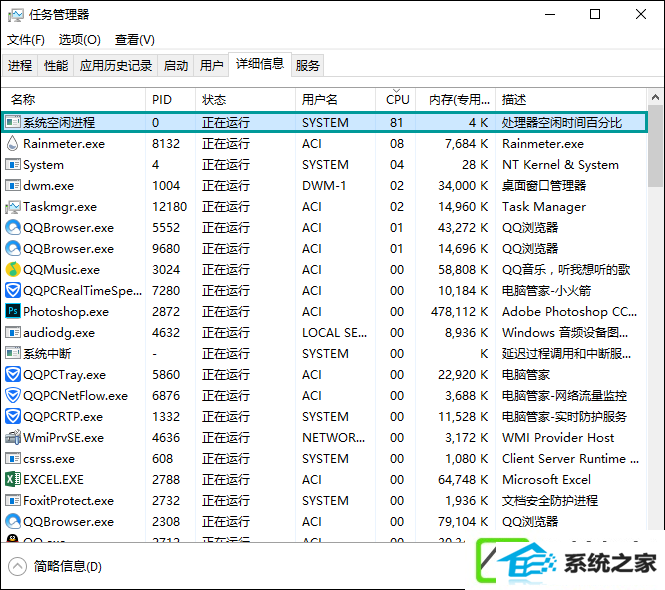Sort by the 描述 column header
Viewport: 665px width, 590px height.
pos(571,100)
